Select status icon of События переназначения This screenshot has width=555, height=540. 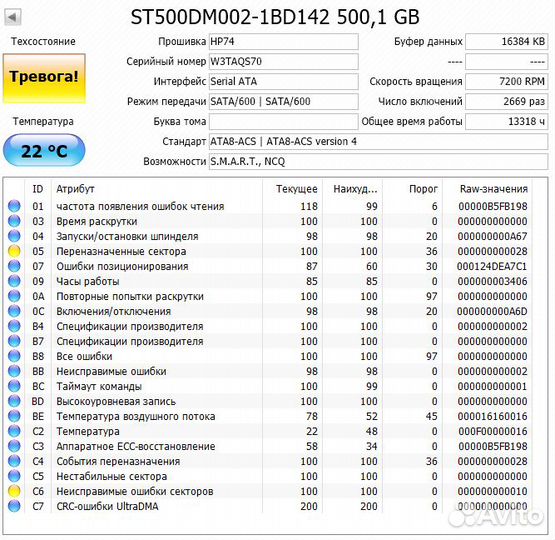point(14,461)
